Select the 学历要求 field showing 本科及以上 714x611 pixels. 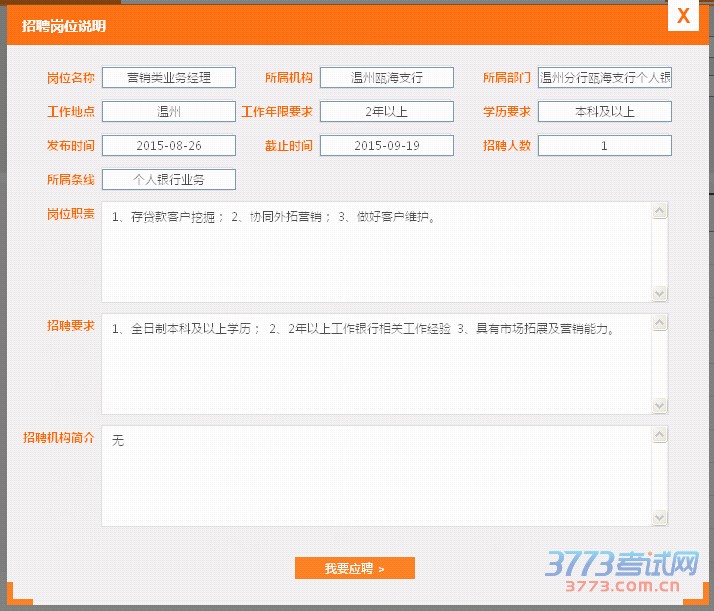(x=604, y=111)
